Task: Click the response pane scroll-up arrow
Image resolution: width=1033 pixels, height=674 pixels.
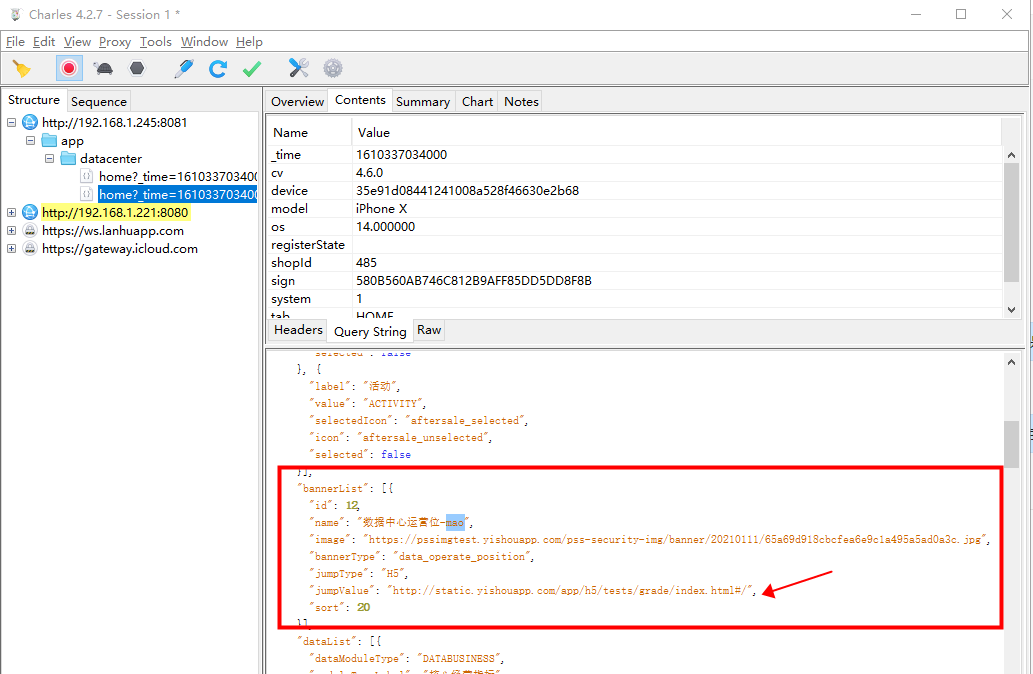Action: click(x=1011, y=362)
